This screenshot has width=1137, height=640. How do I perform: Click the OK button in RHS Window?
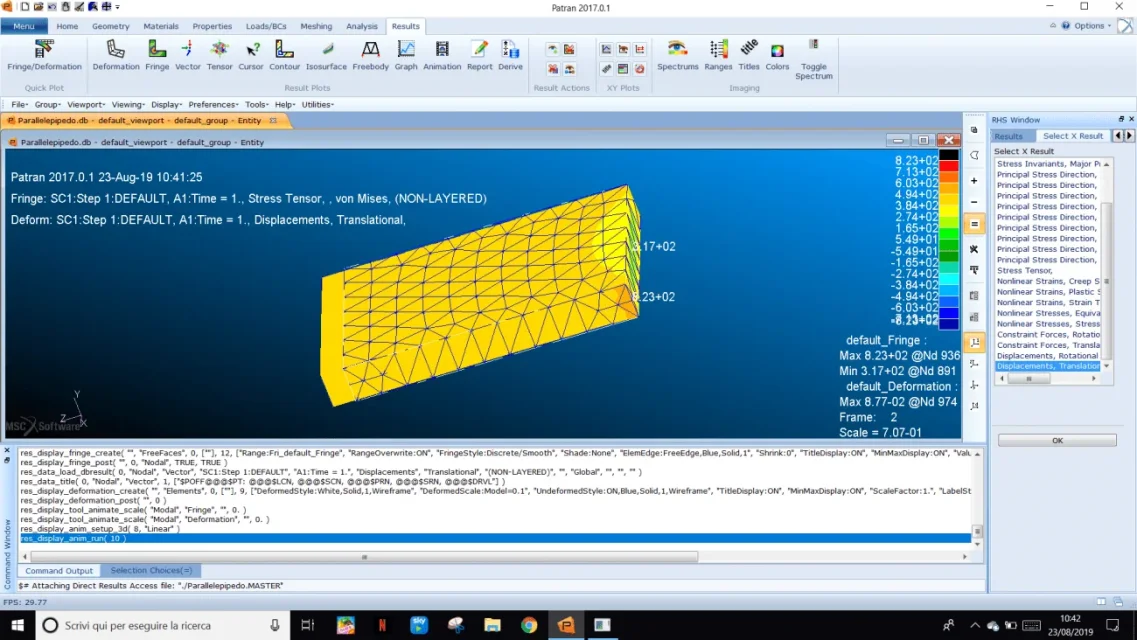[x=1057, y=440]
